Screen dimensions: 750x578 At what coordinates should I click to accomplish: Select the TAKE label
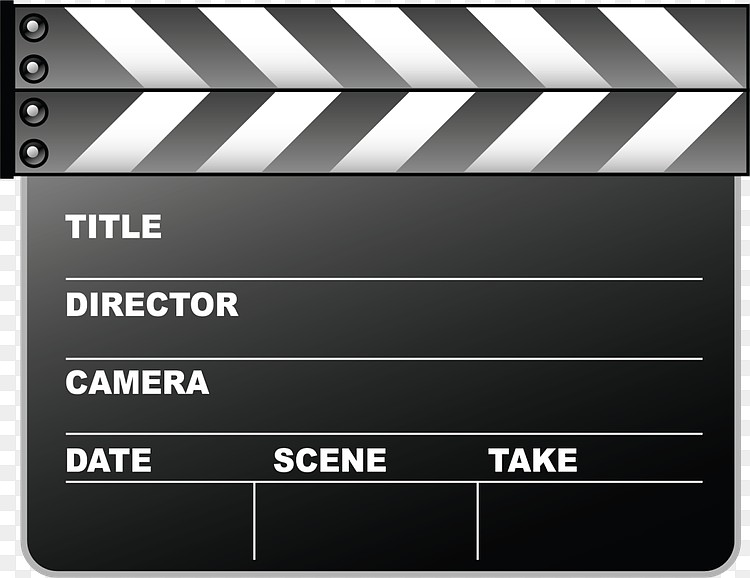tap(532, 460)
